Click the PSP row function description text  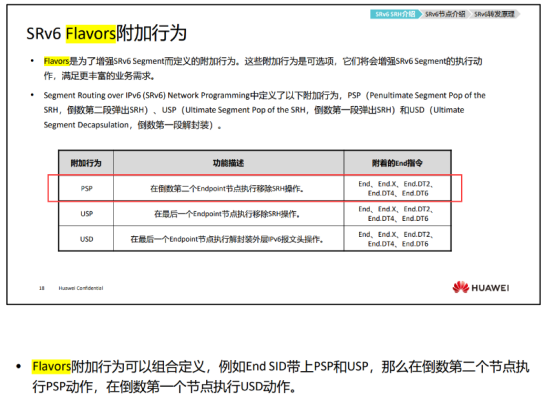point(228,189)
